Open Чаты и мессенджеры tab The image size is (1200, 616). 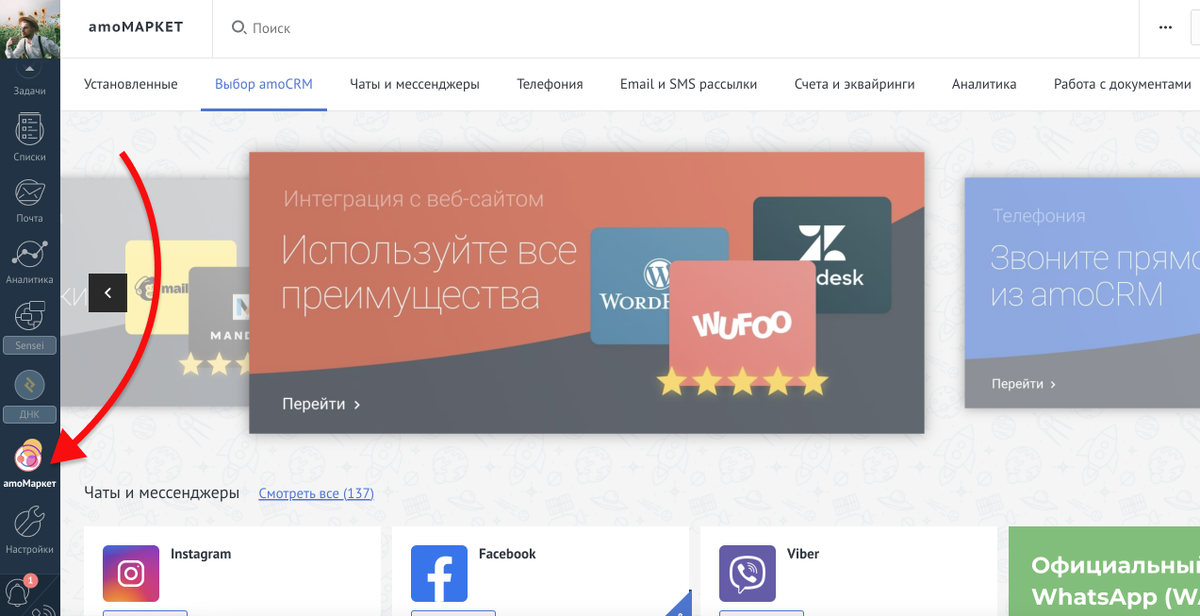(x=415, y=84)
